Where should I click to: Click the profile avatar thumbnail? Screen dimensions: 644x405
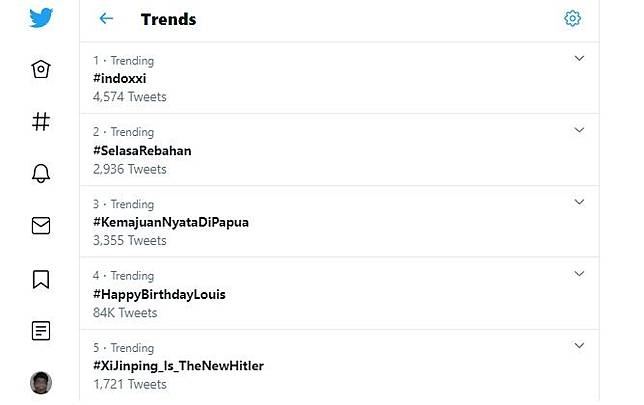coord(41,382)
